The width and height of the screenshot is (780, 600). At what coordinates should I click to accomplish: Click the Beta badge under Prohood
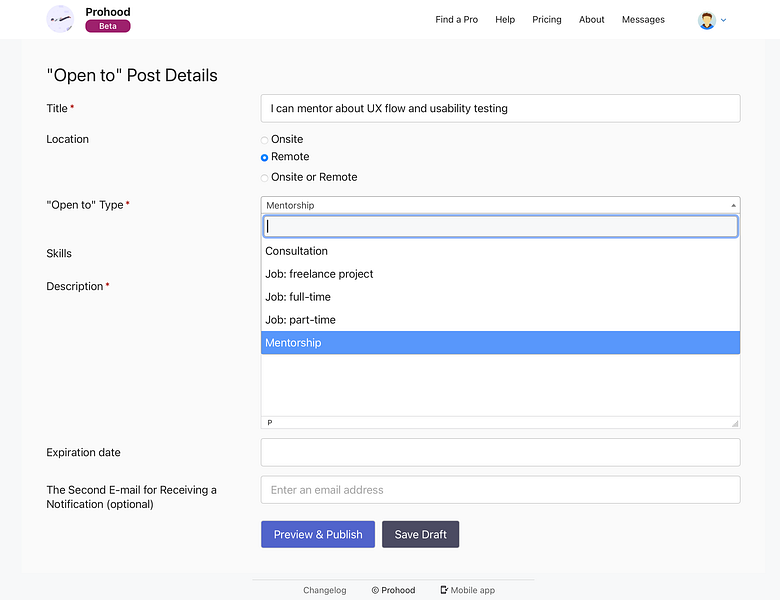pos(108,26)
